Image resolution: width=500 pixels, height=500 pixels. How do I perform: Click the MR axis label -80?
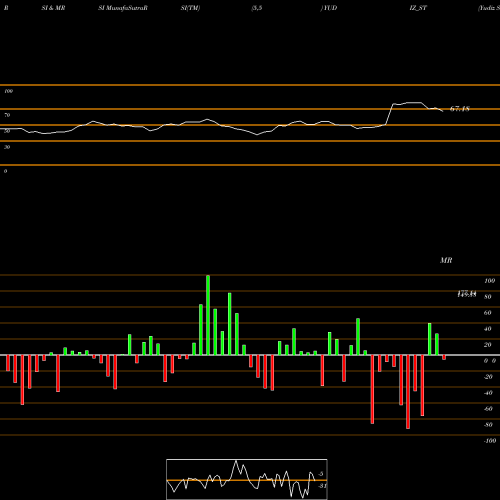(x=488, y=425)
